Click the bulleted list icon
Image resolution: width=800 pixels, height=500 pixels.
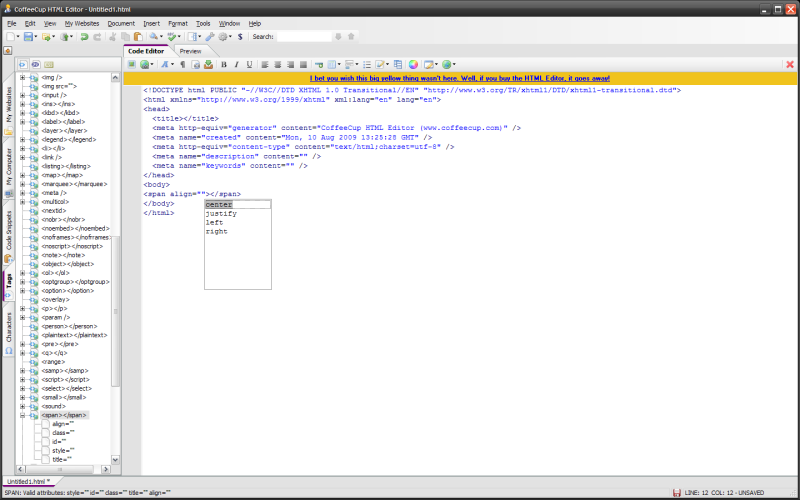point(367,64)
